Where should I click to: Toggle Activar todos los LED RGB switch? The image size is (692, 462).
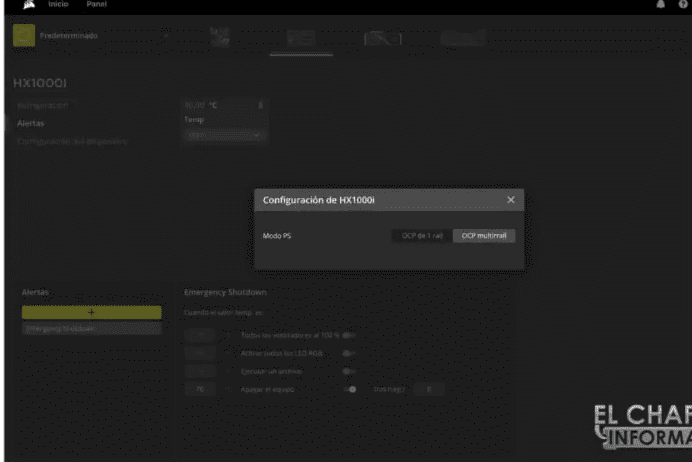349,353
